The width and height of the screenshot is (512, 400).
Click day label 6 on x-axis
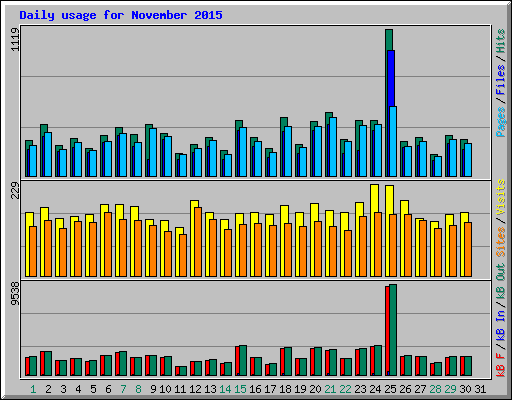pos(108,389)
